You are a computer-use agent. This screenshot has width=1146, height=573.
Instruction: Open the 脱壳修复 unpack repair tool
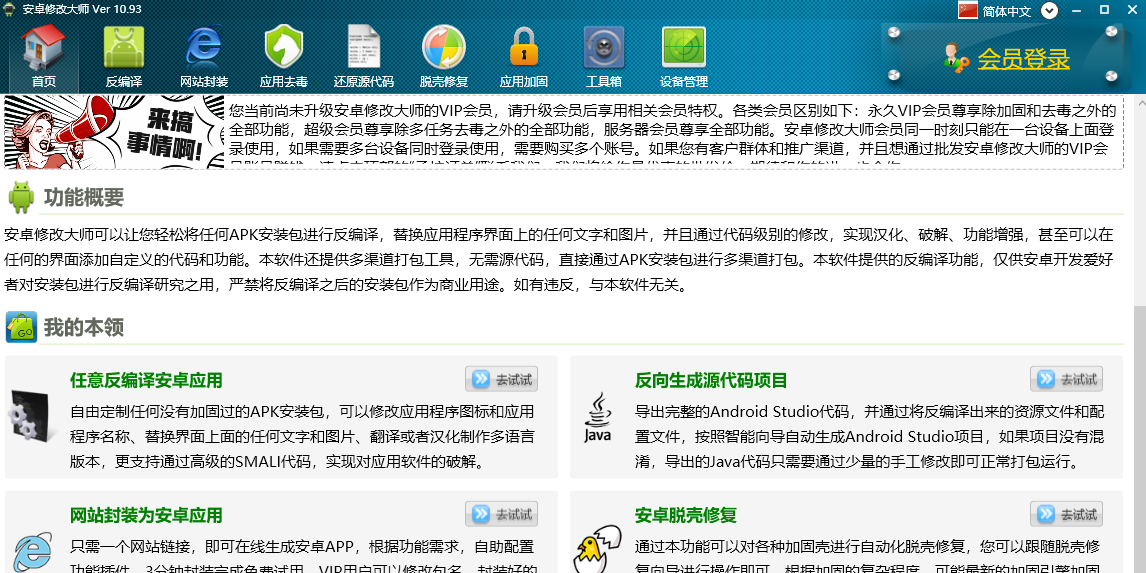click(444, 57)
